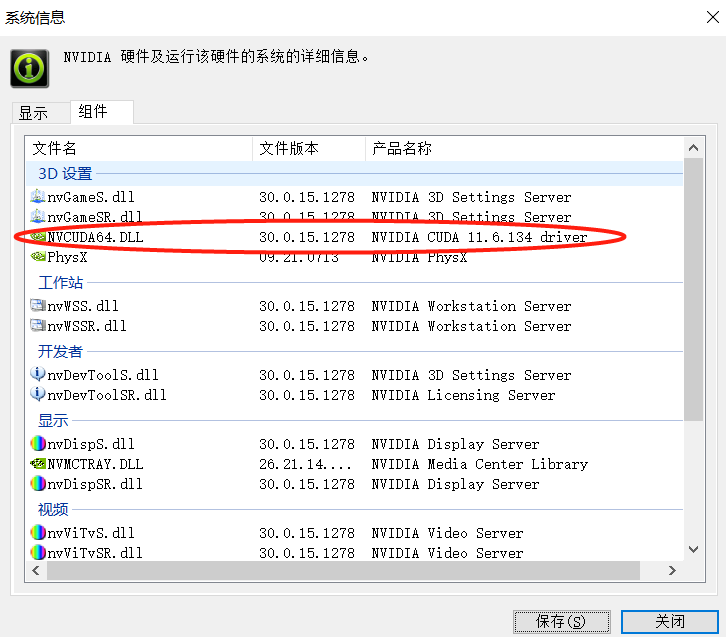Select the nvViTvS.dll video icon
Screen dimensions: 726x637
[38, 533]
